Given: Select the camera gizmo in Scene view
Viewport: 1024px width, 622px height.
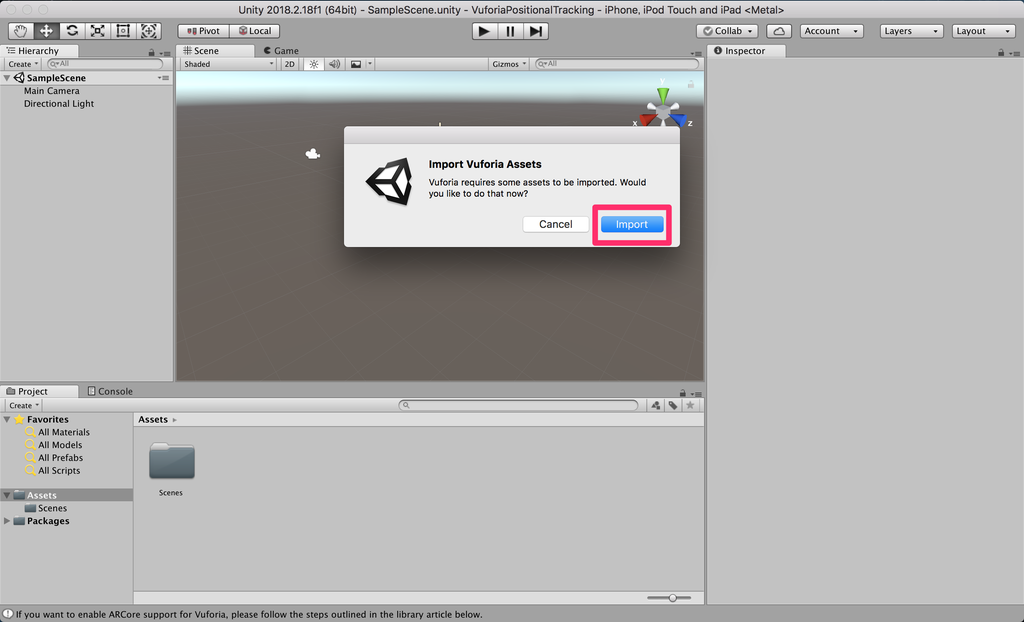Looking at the screenshot, I should click(313, 154).
